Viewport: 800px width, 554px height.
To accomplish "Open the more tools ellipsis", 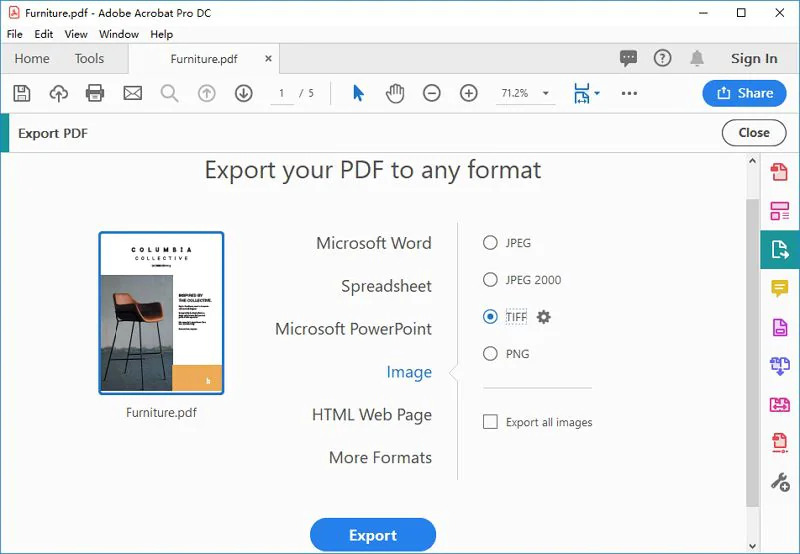I will 629,93.
